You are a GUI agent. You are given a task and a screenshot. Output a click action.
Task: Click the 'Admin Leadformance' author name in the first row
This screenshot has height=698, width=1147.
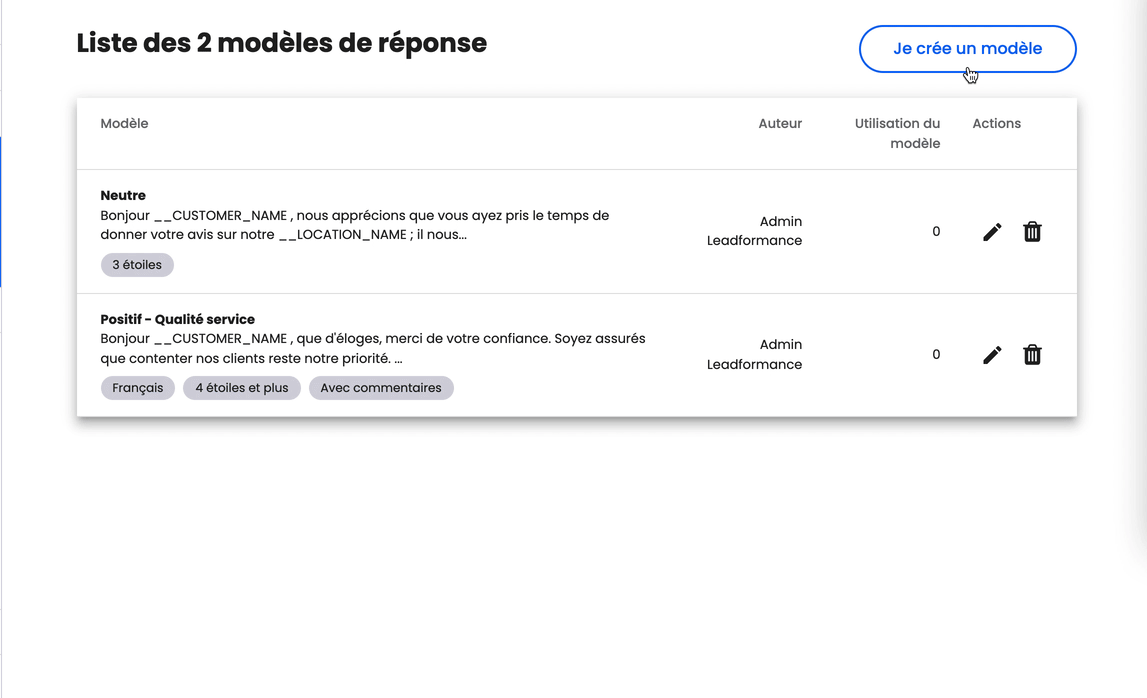[x=753, y=231]
